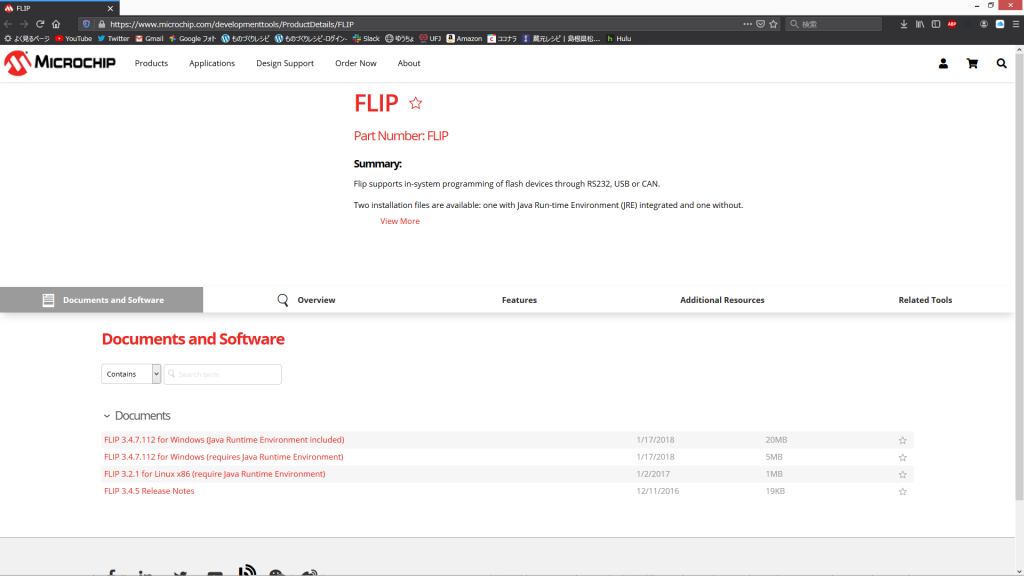1024x576 pixels.
Task: Click the browser forward arrow
Action: (x=24, y=24)
